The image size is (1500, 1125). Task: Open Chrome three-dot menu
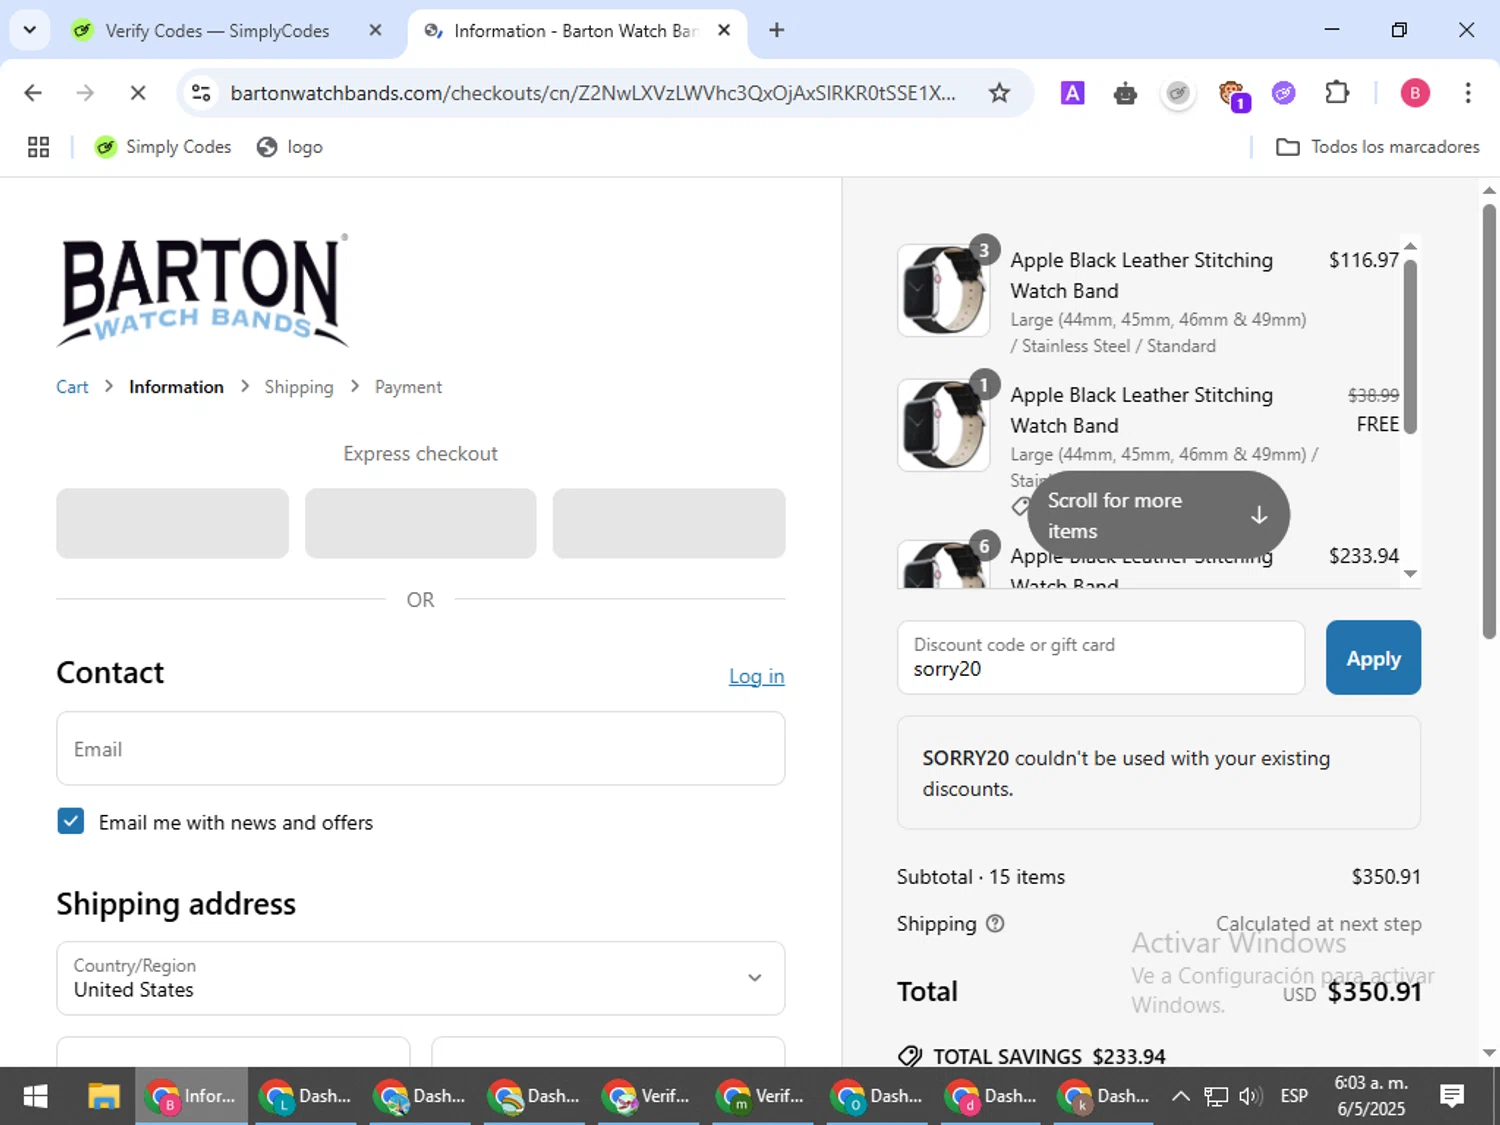click(x=1468, y=93)
